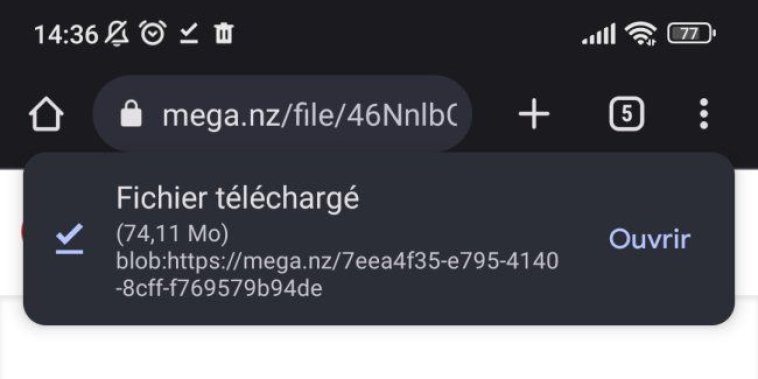Tap the 74,11 Mo file size text
This screenshot has width=758, height=379.
pyautogui.click(x=172, y=234)
